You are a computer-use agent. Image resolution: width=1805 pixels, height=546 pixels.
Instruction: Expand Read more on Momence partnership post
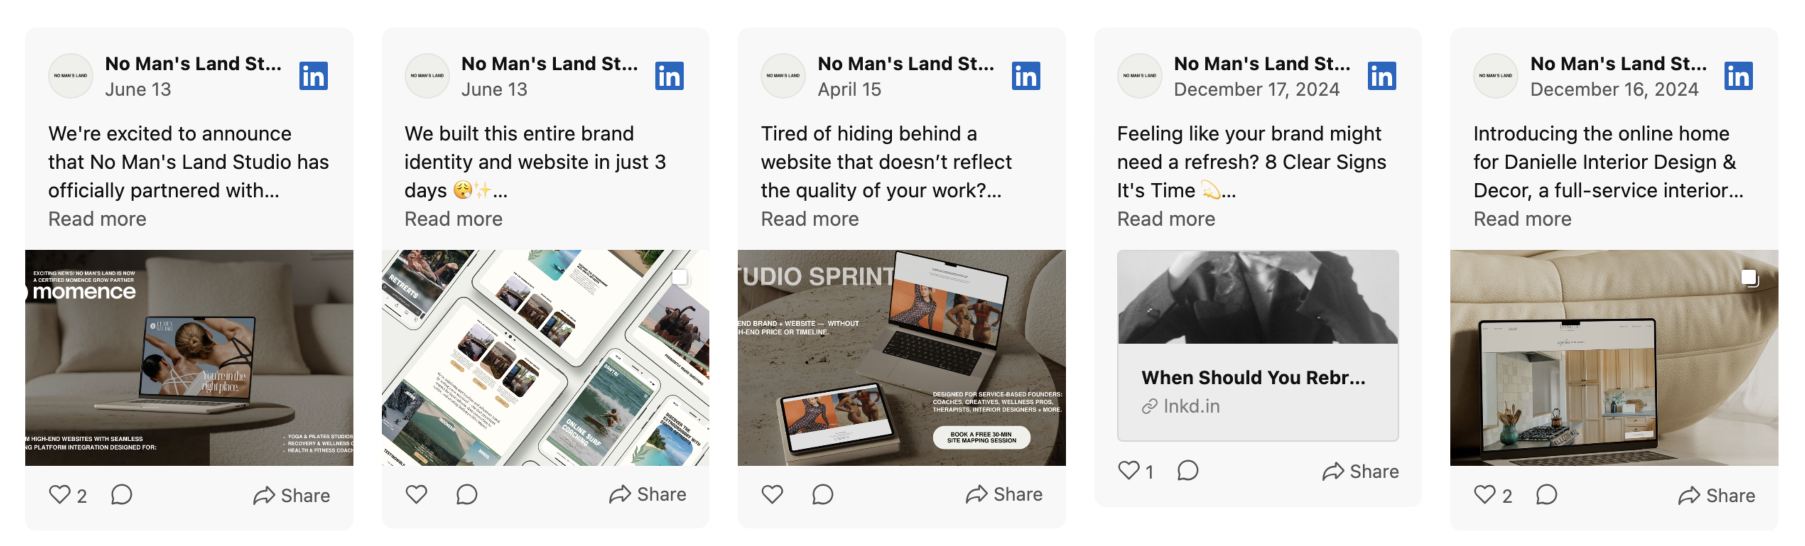click(97, 219)
